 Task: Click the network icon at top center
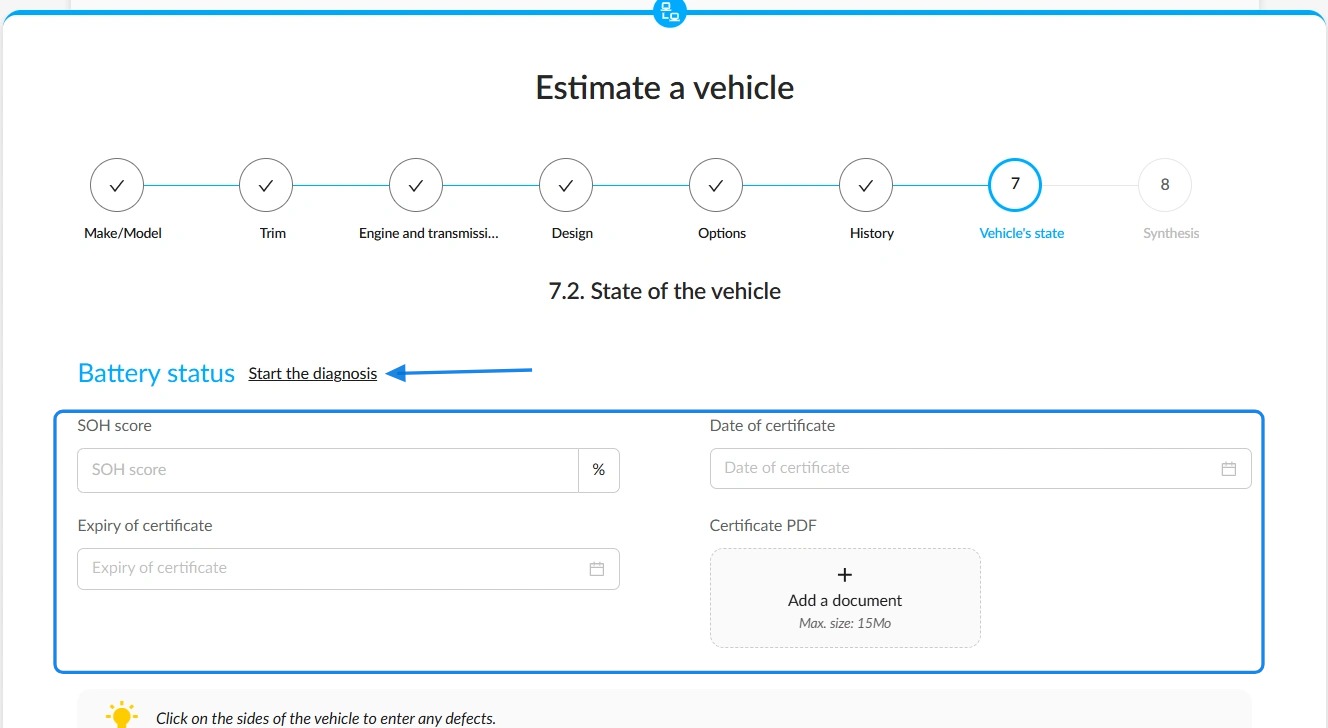click(x=669, y=12)
